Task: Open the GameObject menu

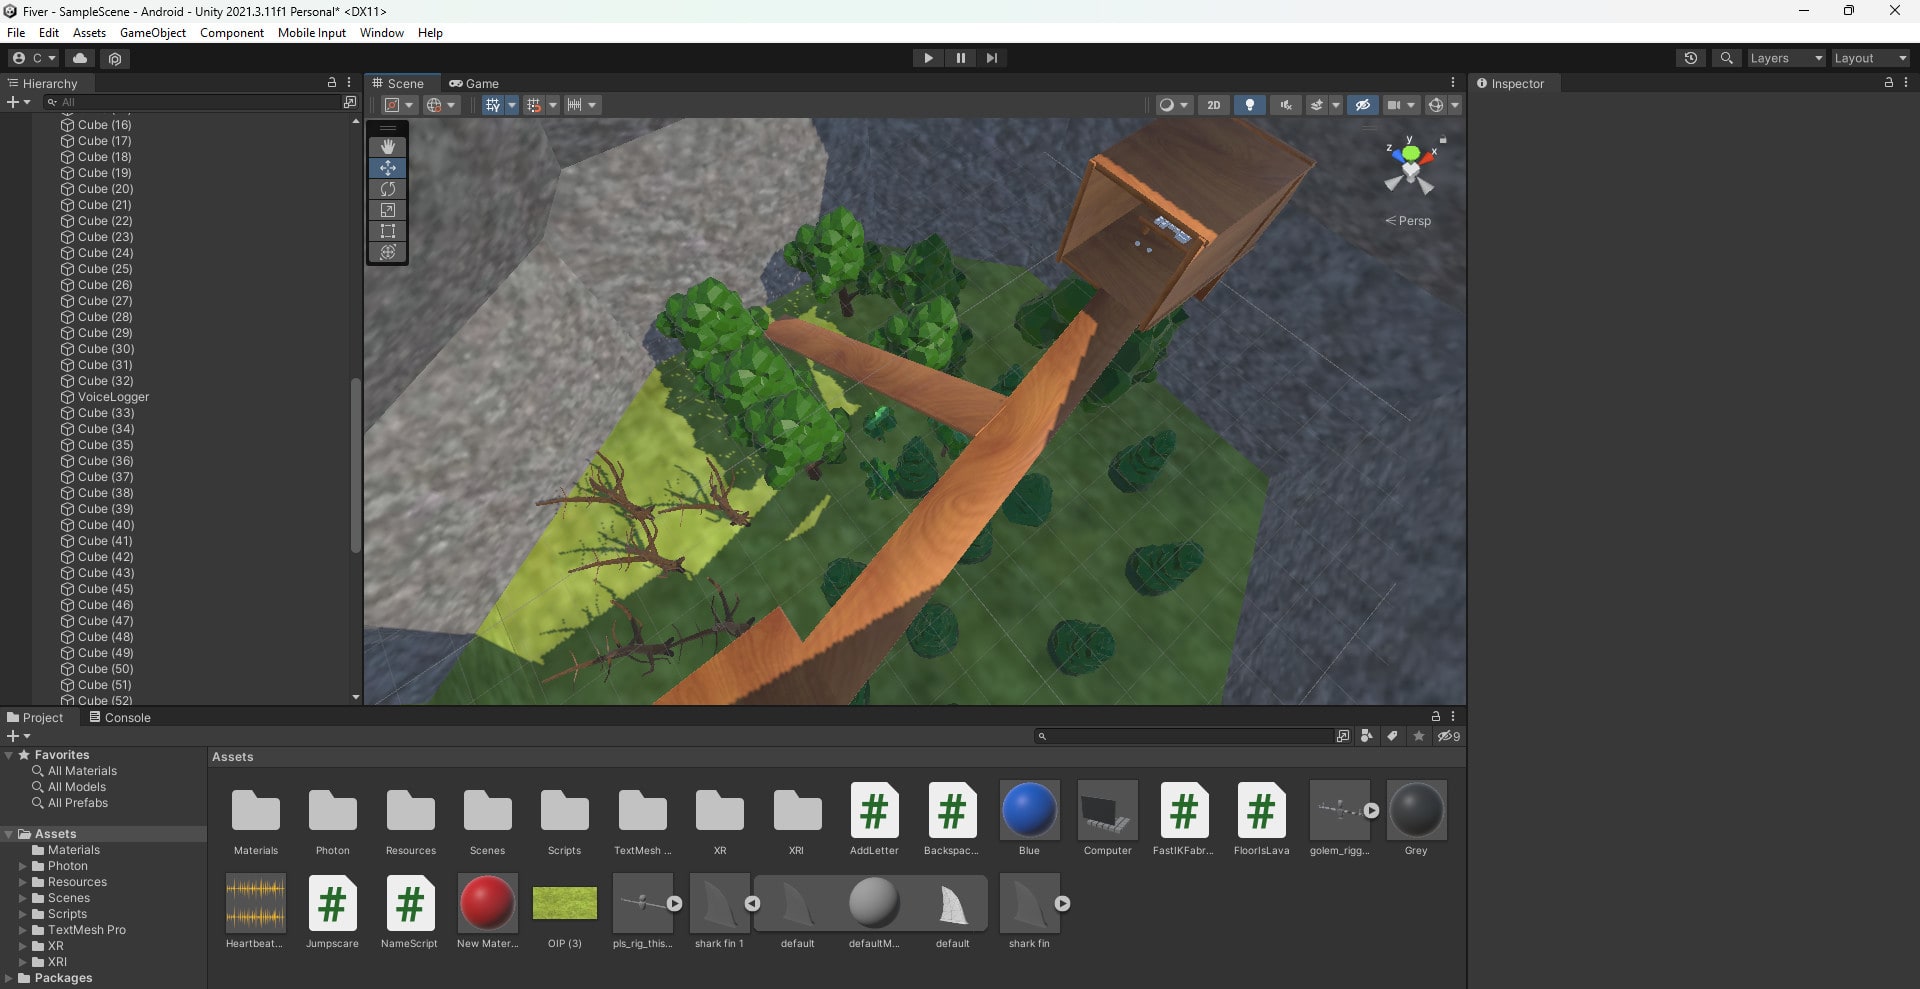Action: (x=152, y=33)
